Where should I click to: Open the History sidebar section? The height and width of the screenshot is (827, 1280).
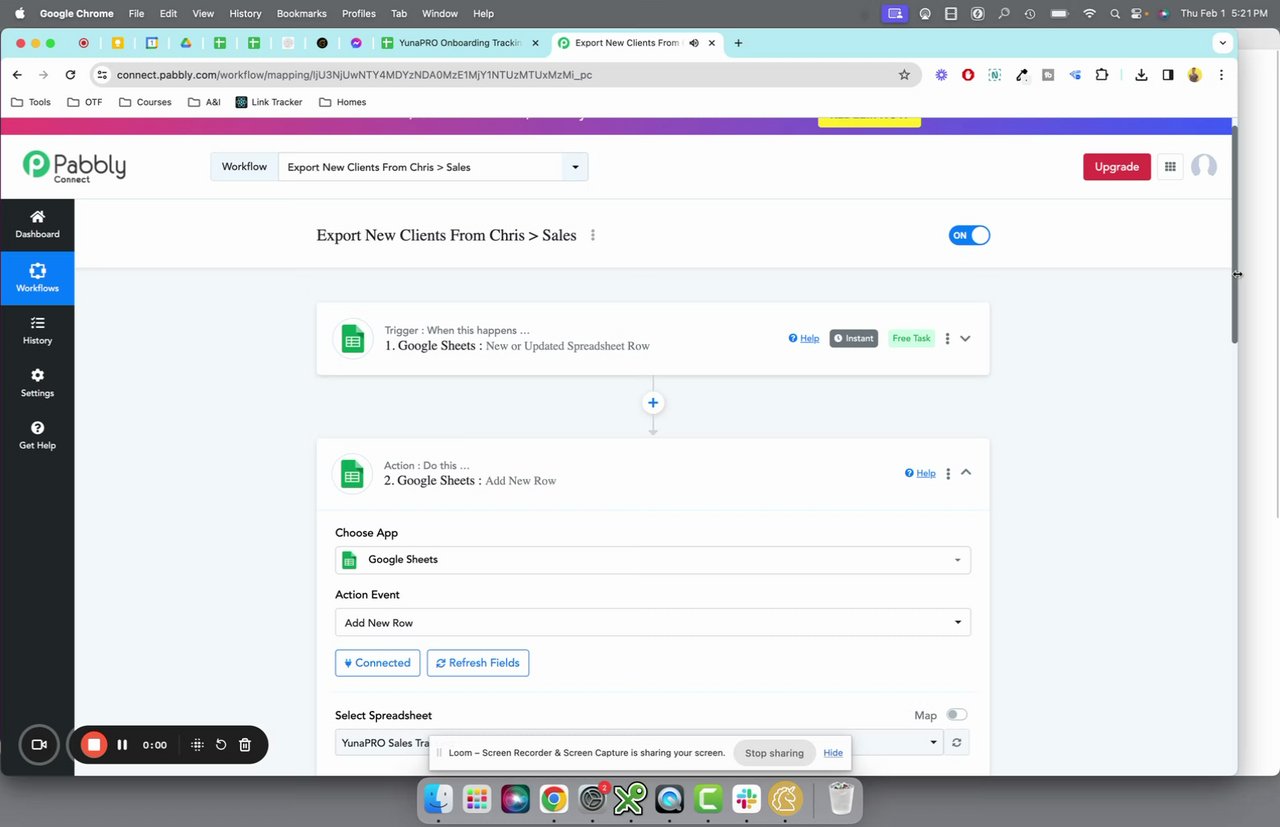(37, 330)
